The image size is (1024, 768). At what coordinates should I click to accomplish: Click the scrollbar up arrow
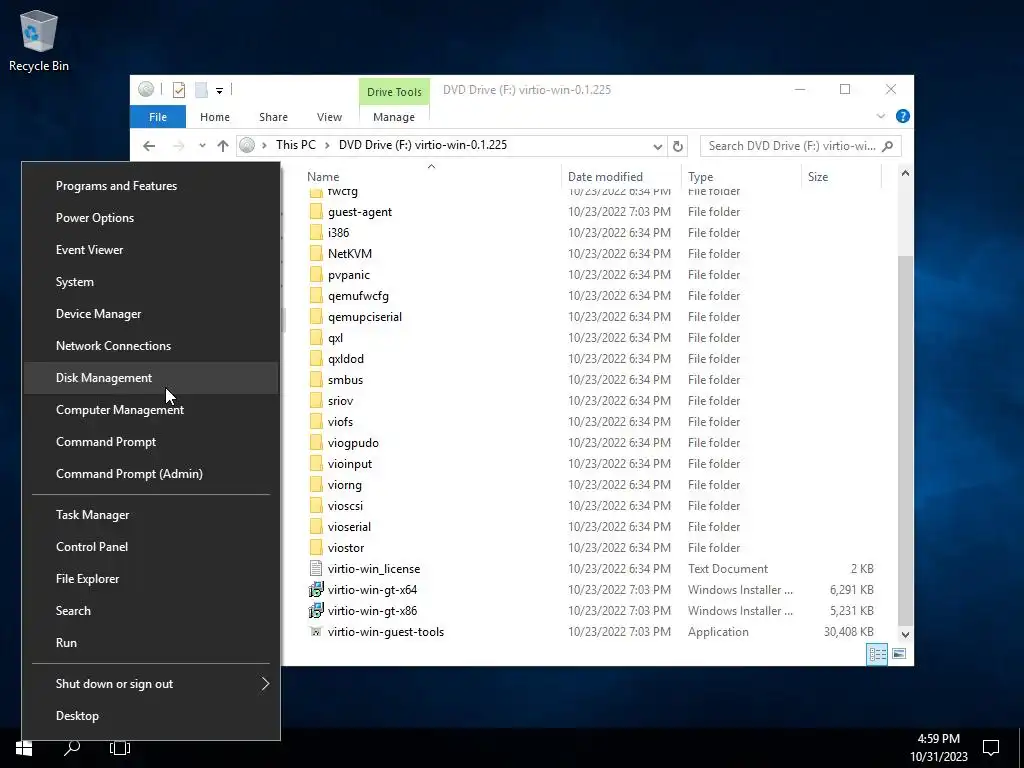(x=905, y=174)
